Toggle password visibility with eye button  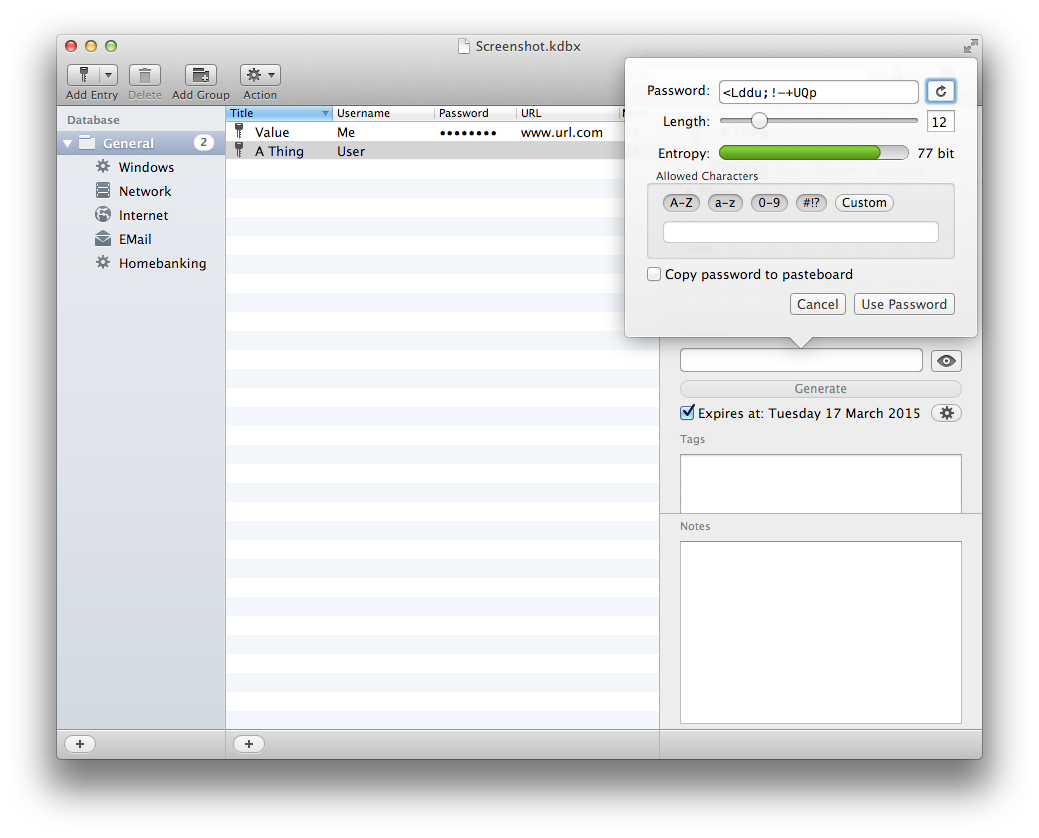(946, 361)
